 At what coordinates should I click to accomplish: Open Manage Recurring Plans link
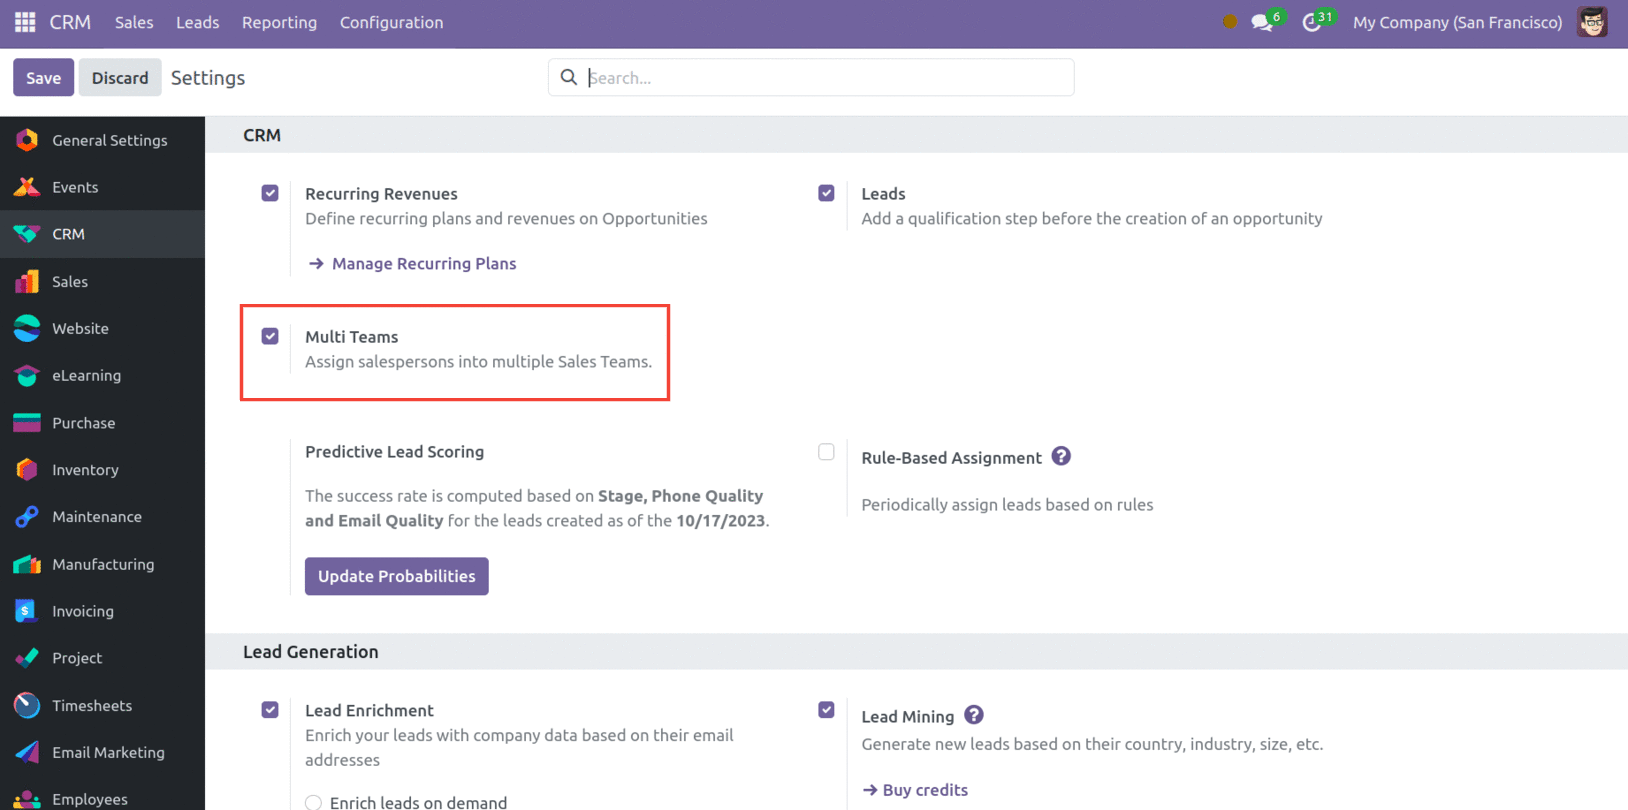(x=424, y=264)
